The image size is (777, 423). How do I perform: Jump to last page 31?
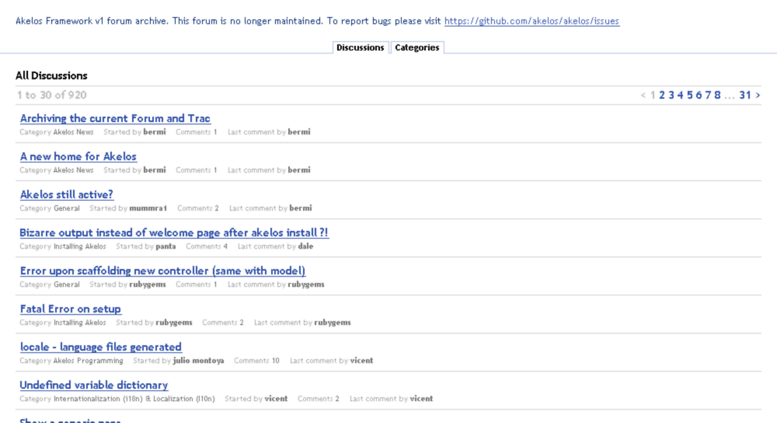click(745, 95)
